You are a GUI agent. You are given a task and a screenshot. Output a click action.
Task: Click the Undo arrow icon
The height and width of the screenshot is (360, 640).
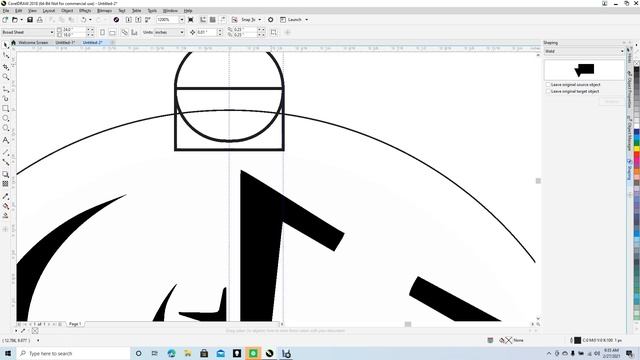pyautogui.click(x=83, y=20)
